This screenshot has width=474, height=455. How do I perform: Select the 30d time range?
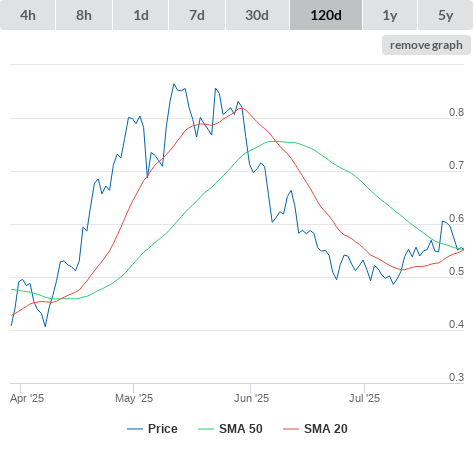257,15
